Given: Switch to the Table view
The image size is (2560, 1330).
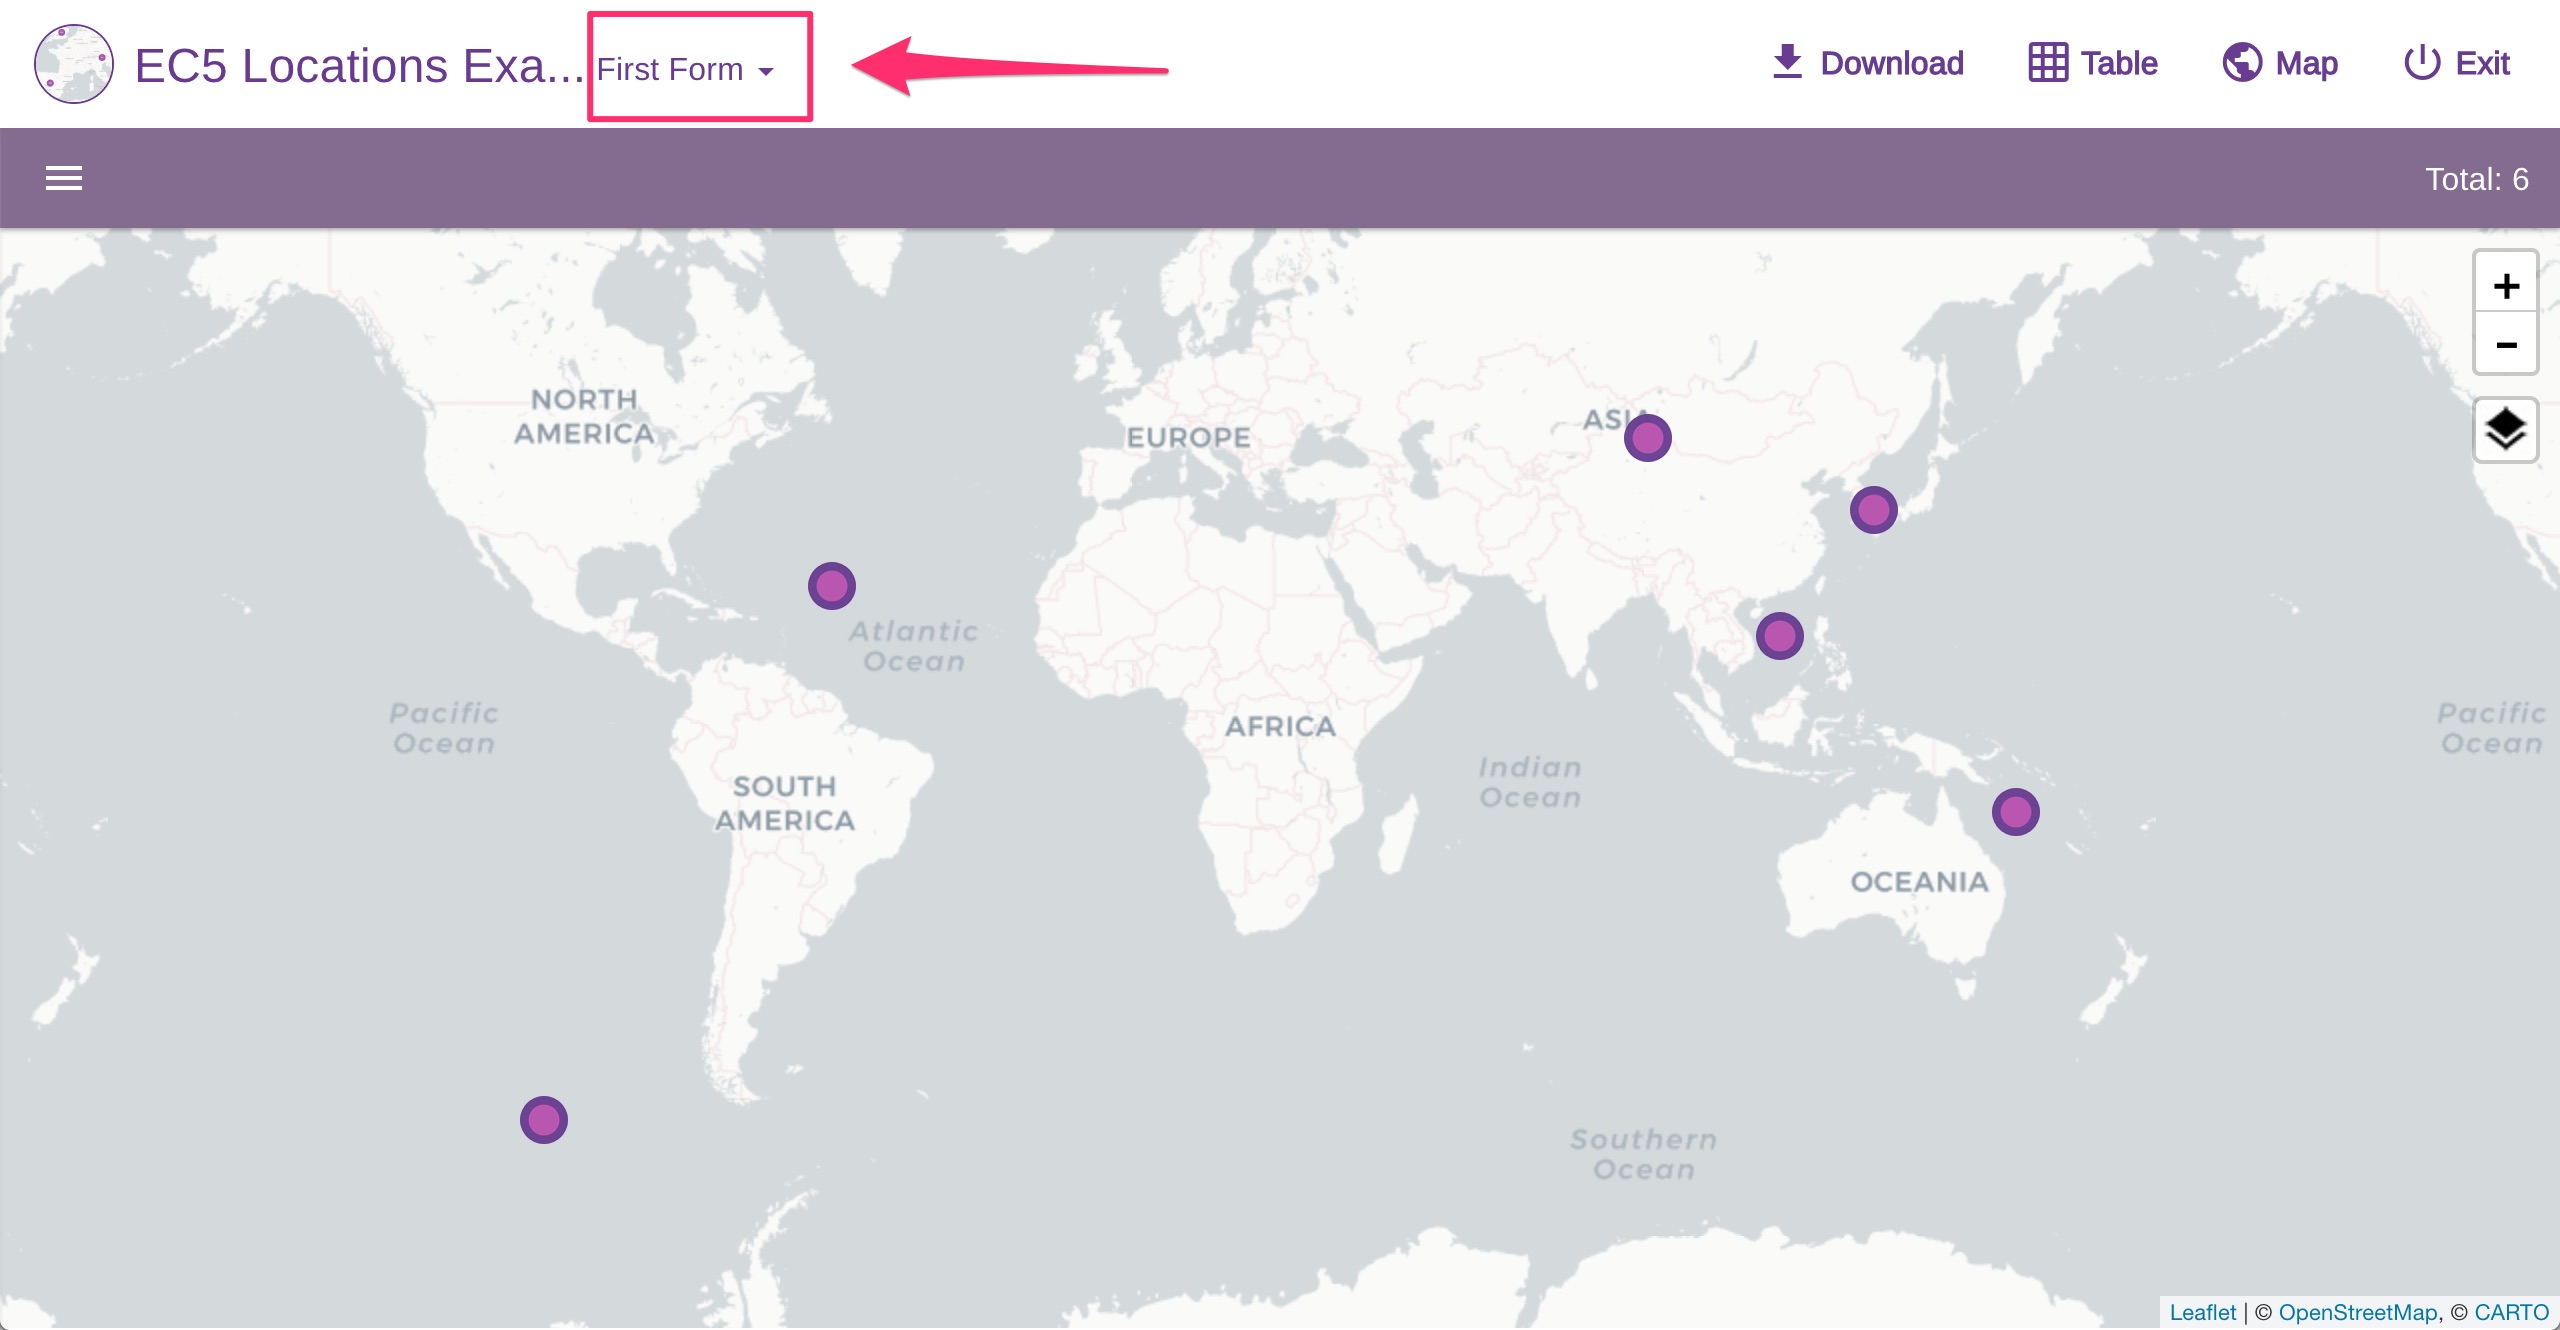Looking at the screenshot, I should 2093,63.
